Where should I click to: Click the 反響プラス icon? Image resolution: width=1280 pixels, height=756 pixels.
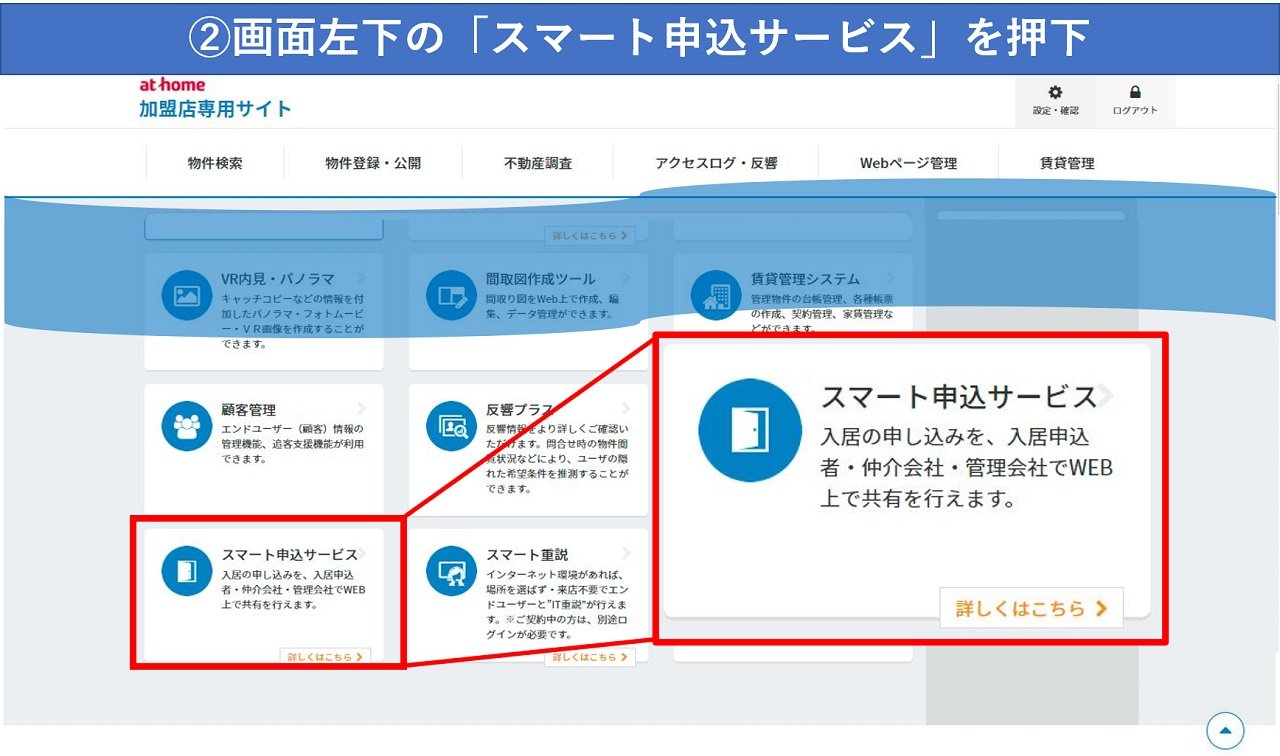pyautogui.click(x=452, y=426)
